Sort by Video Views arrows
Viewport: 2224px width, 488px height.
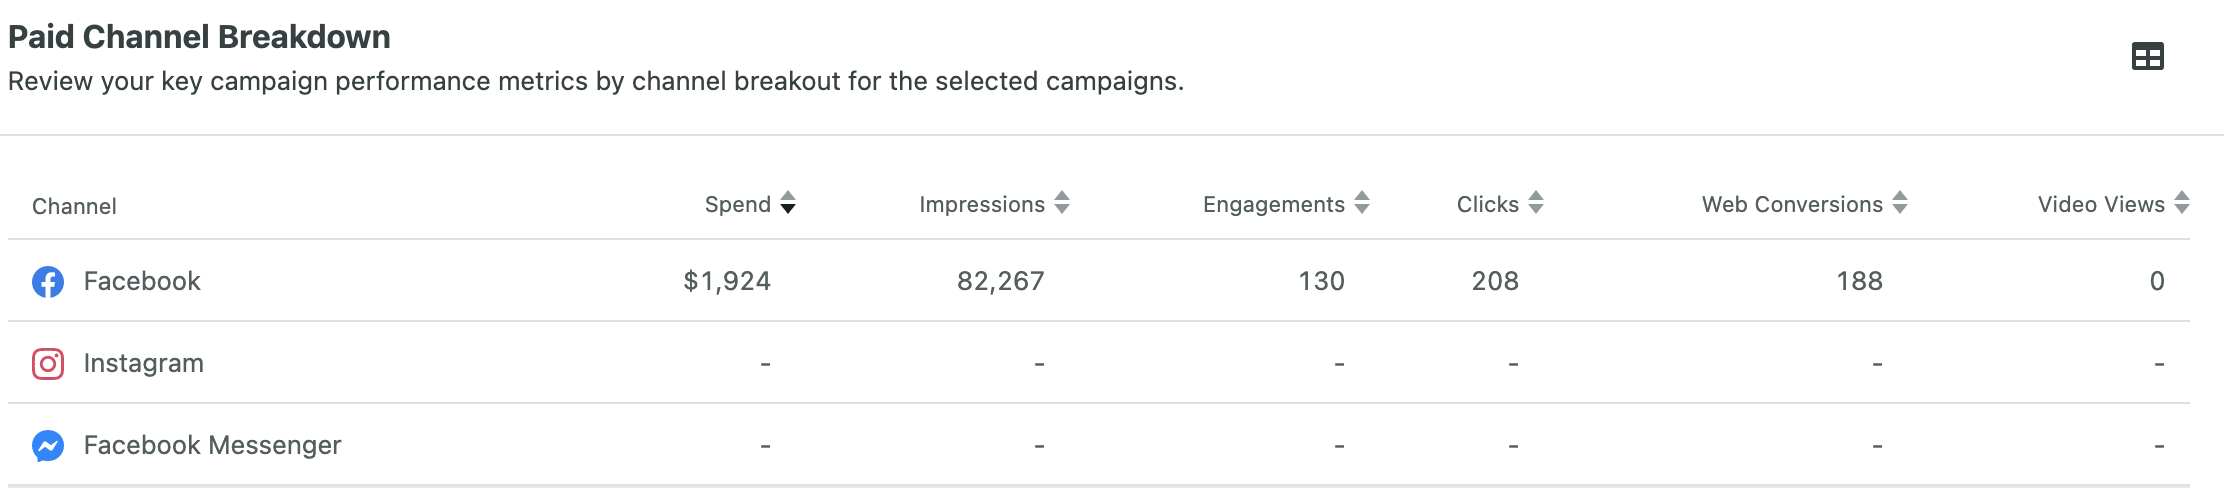[2182, 203]
